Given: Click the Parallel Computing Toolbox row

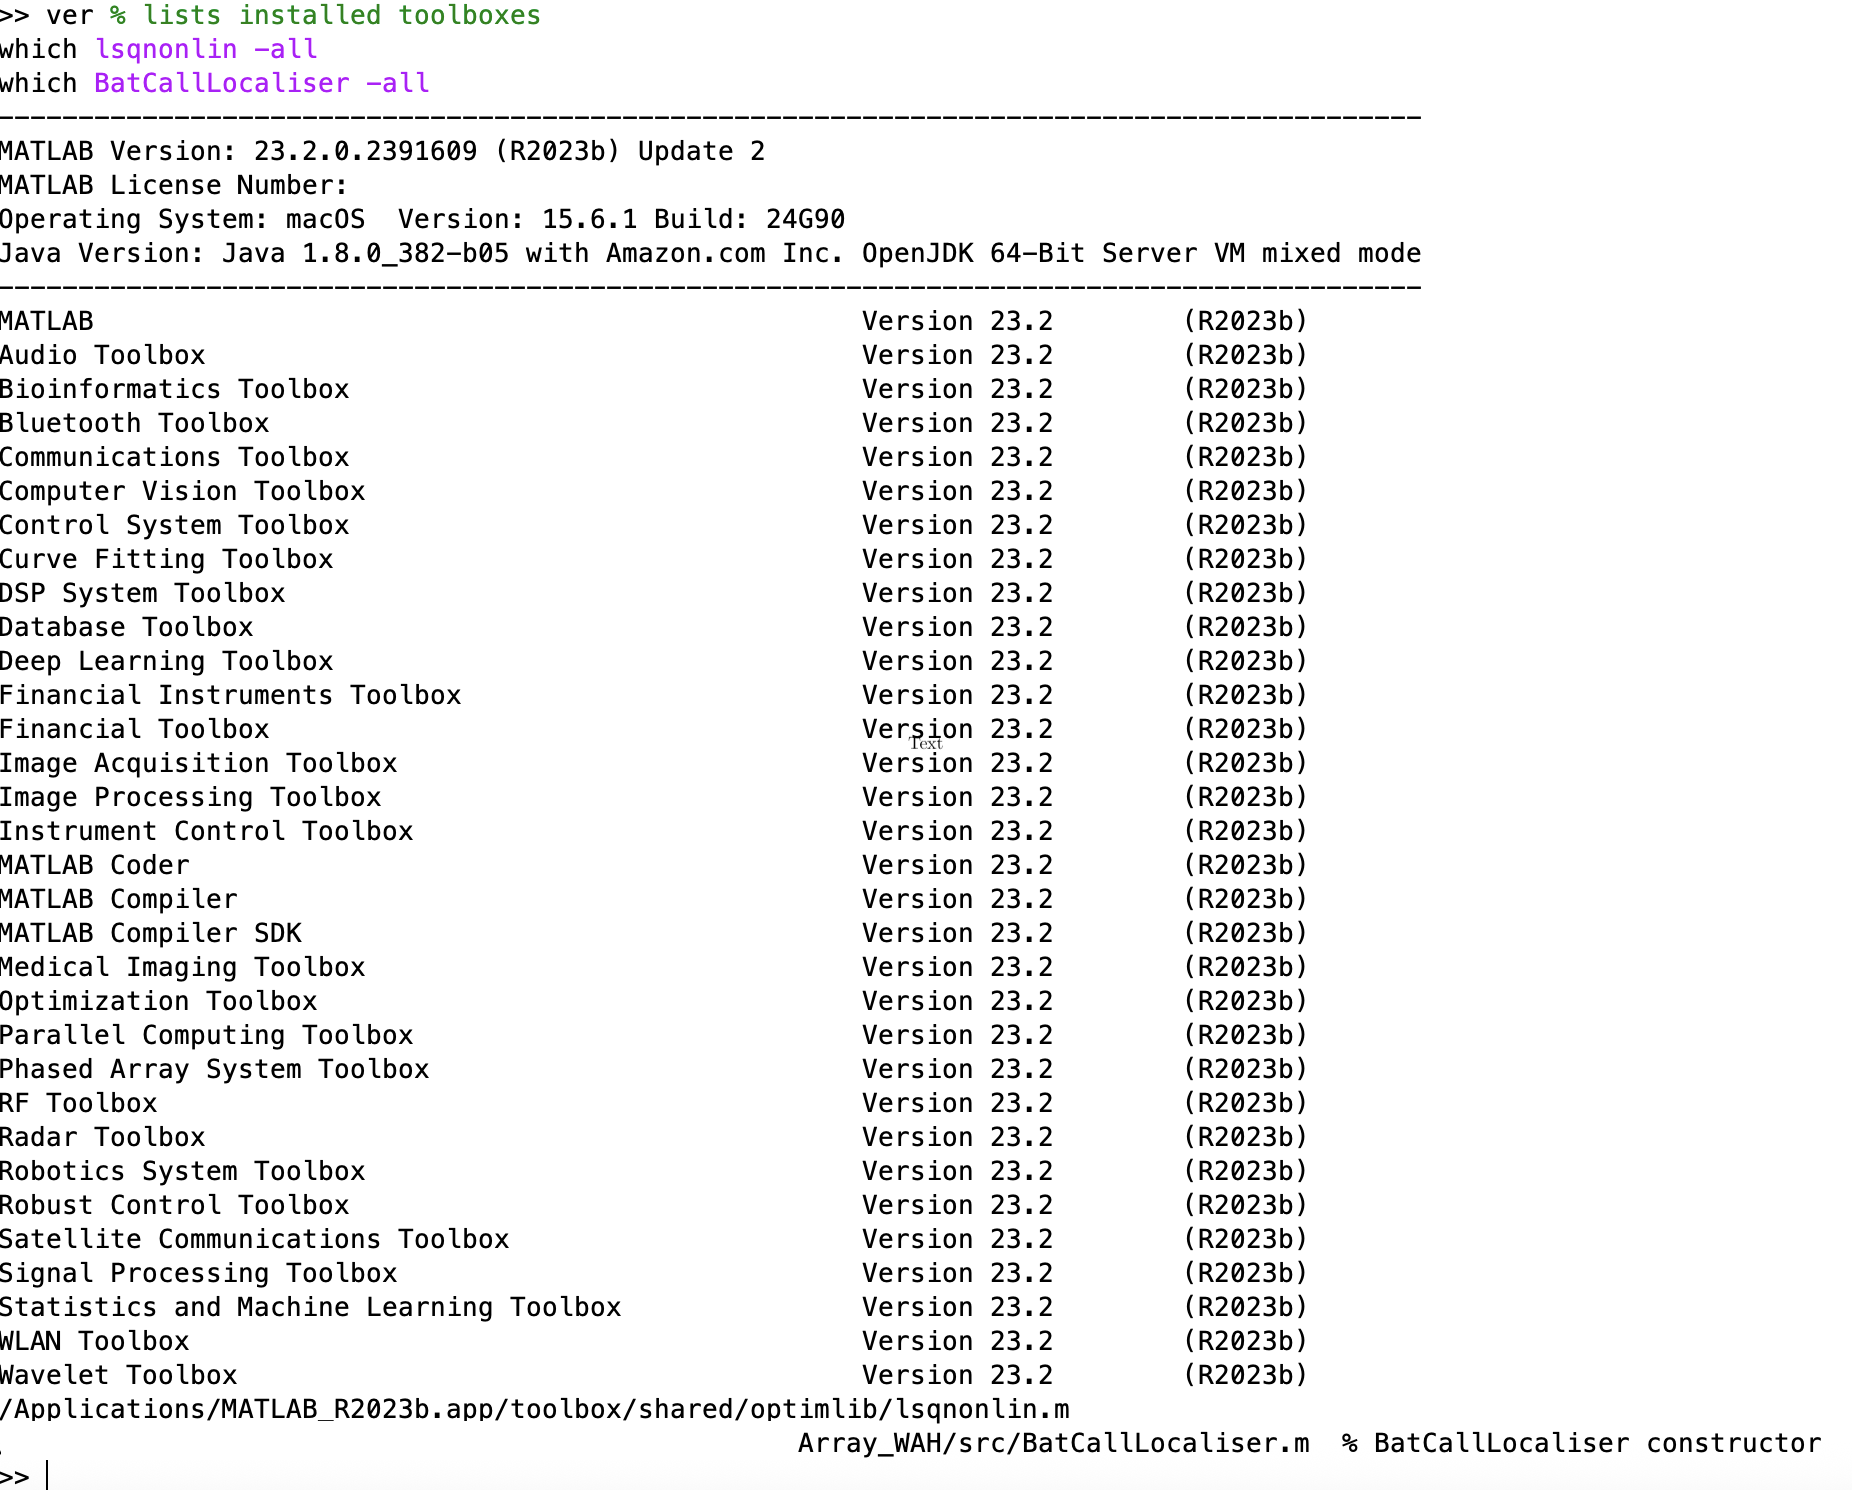Looking at the screenshot, I should (206, 1034).
